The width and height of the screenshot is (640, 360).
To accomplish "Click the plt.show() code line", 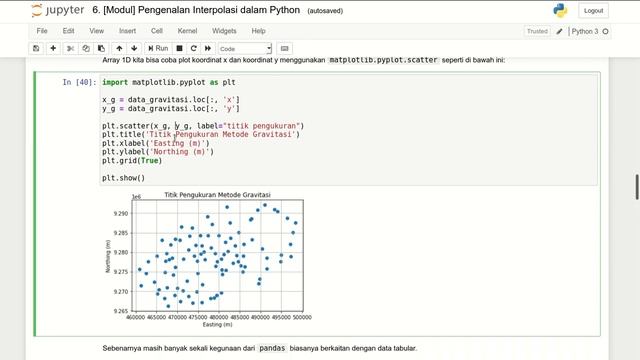I will 123,178.
